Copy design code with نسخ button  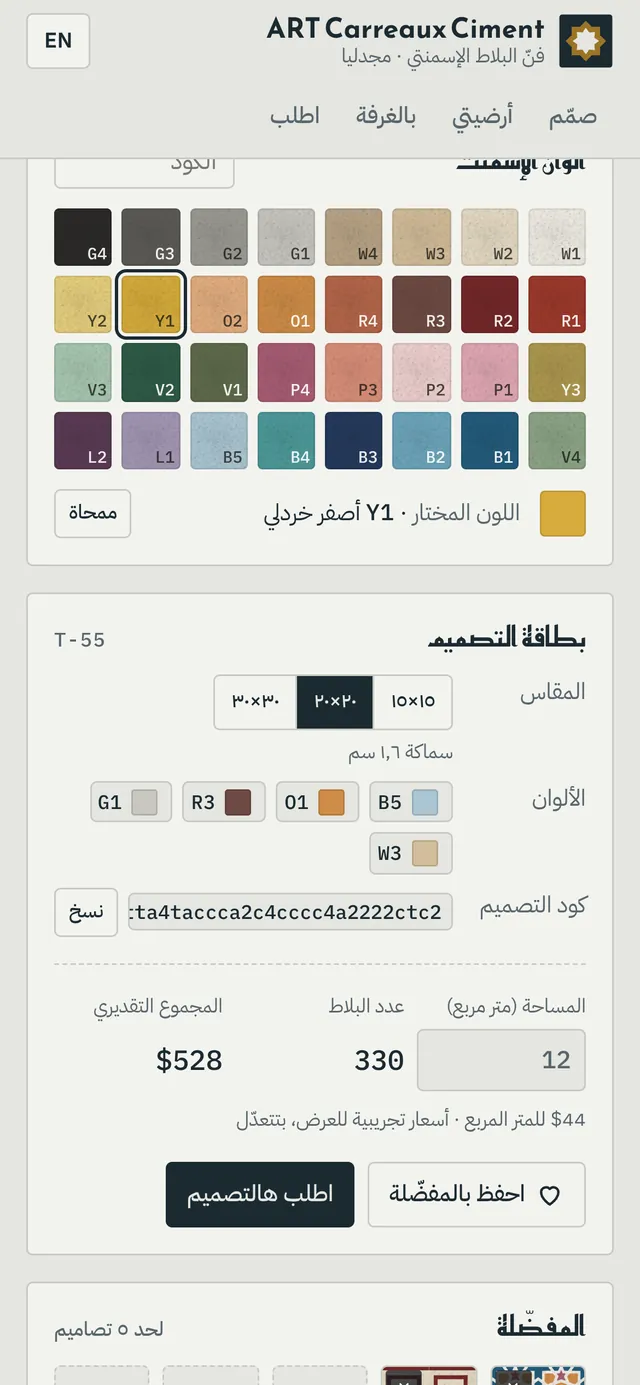point(86,912)
